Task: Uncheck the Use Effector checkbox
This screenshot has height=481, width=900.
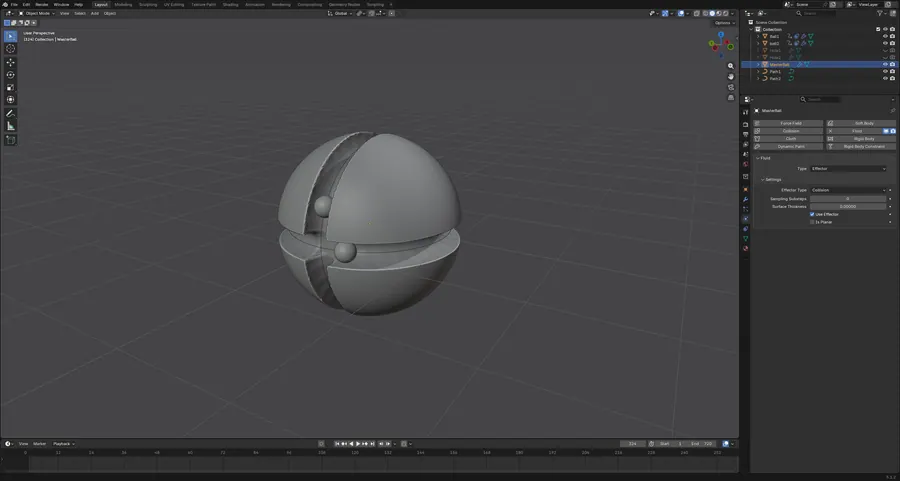Action: click(x=812, y=214)
